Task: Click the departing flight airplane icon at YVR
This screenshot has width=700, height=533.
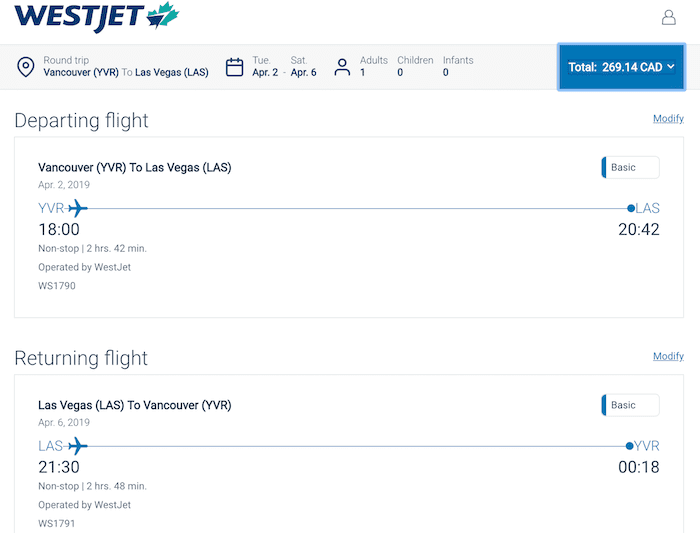Action: pyautogui.click(x=78, y=208)
